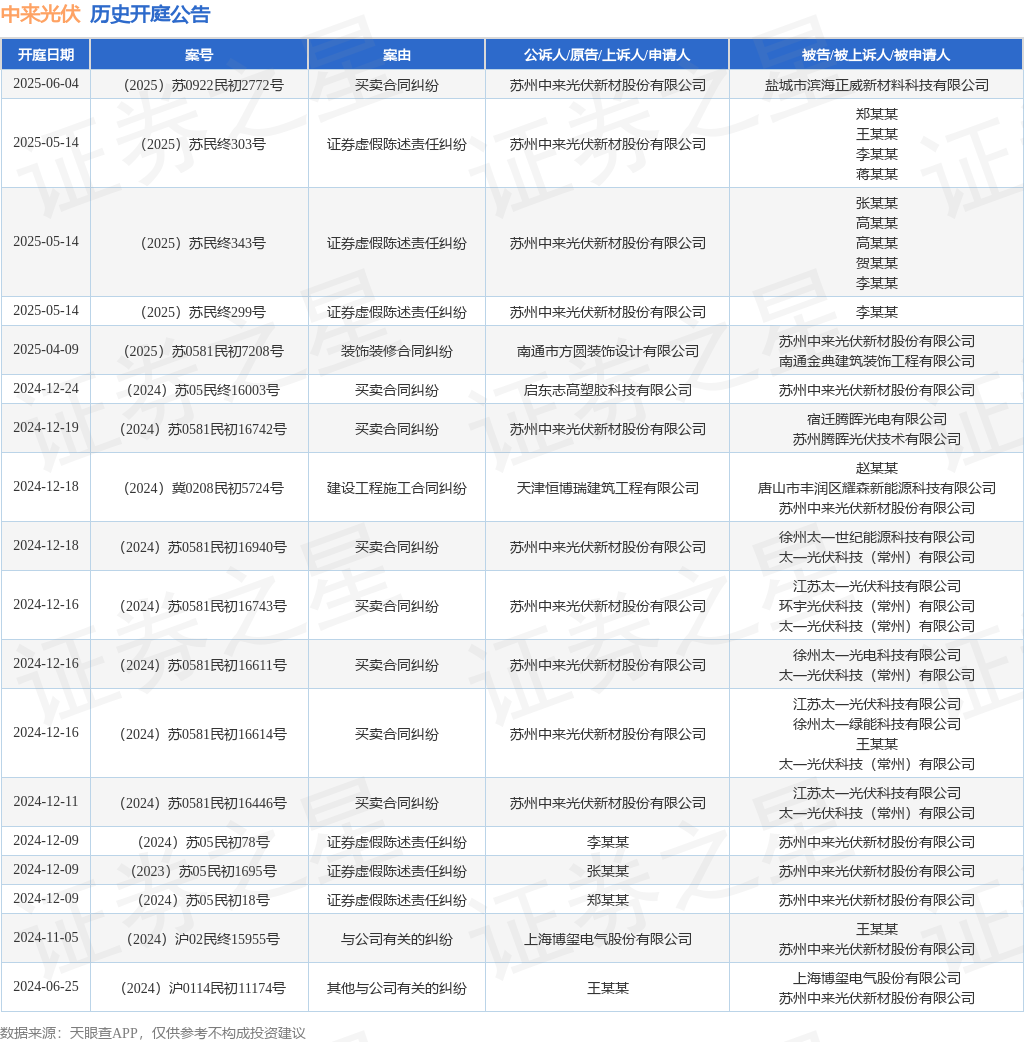Click the cause 装饰装修合同纠纷
This screenshot has height=1042, width=1024.
397,351
